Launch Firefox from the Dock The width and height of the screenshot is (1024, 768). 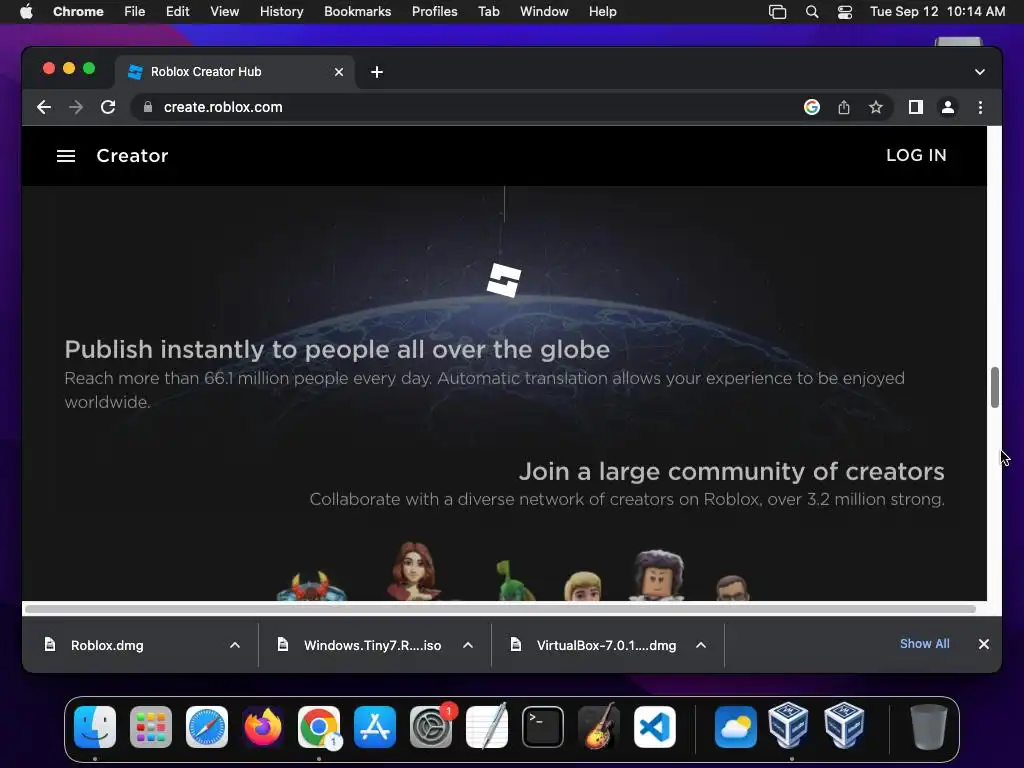point(263,727)
